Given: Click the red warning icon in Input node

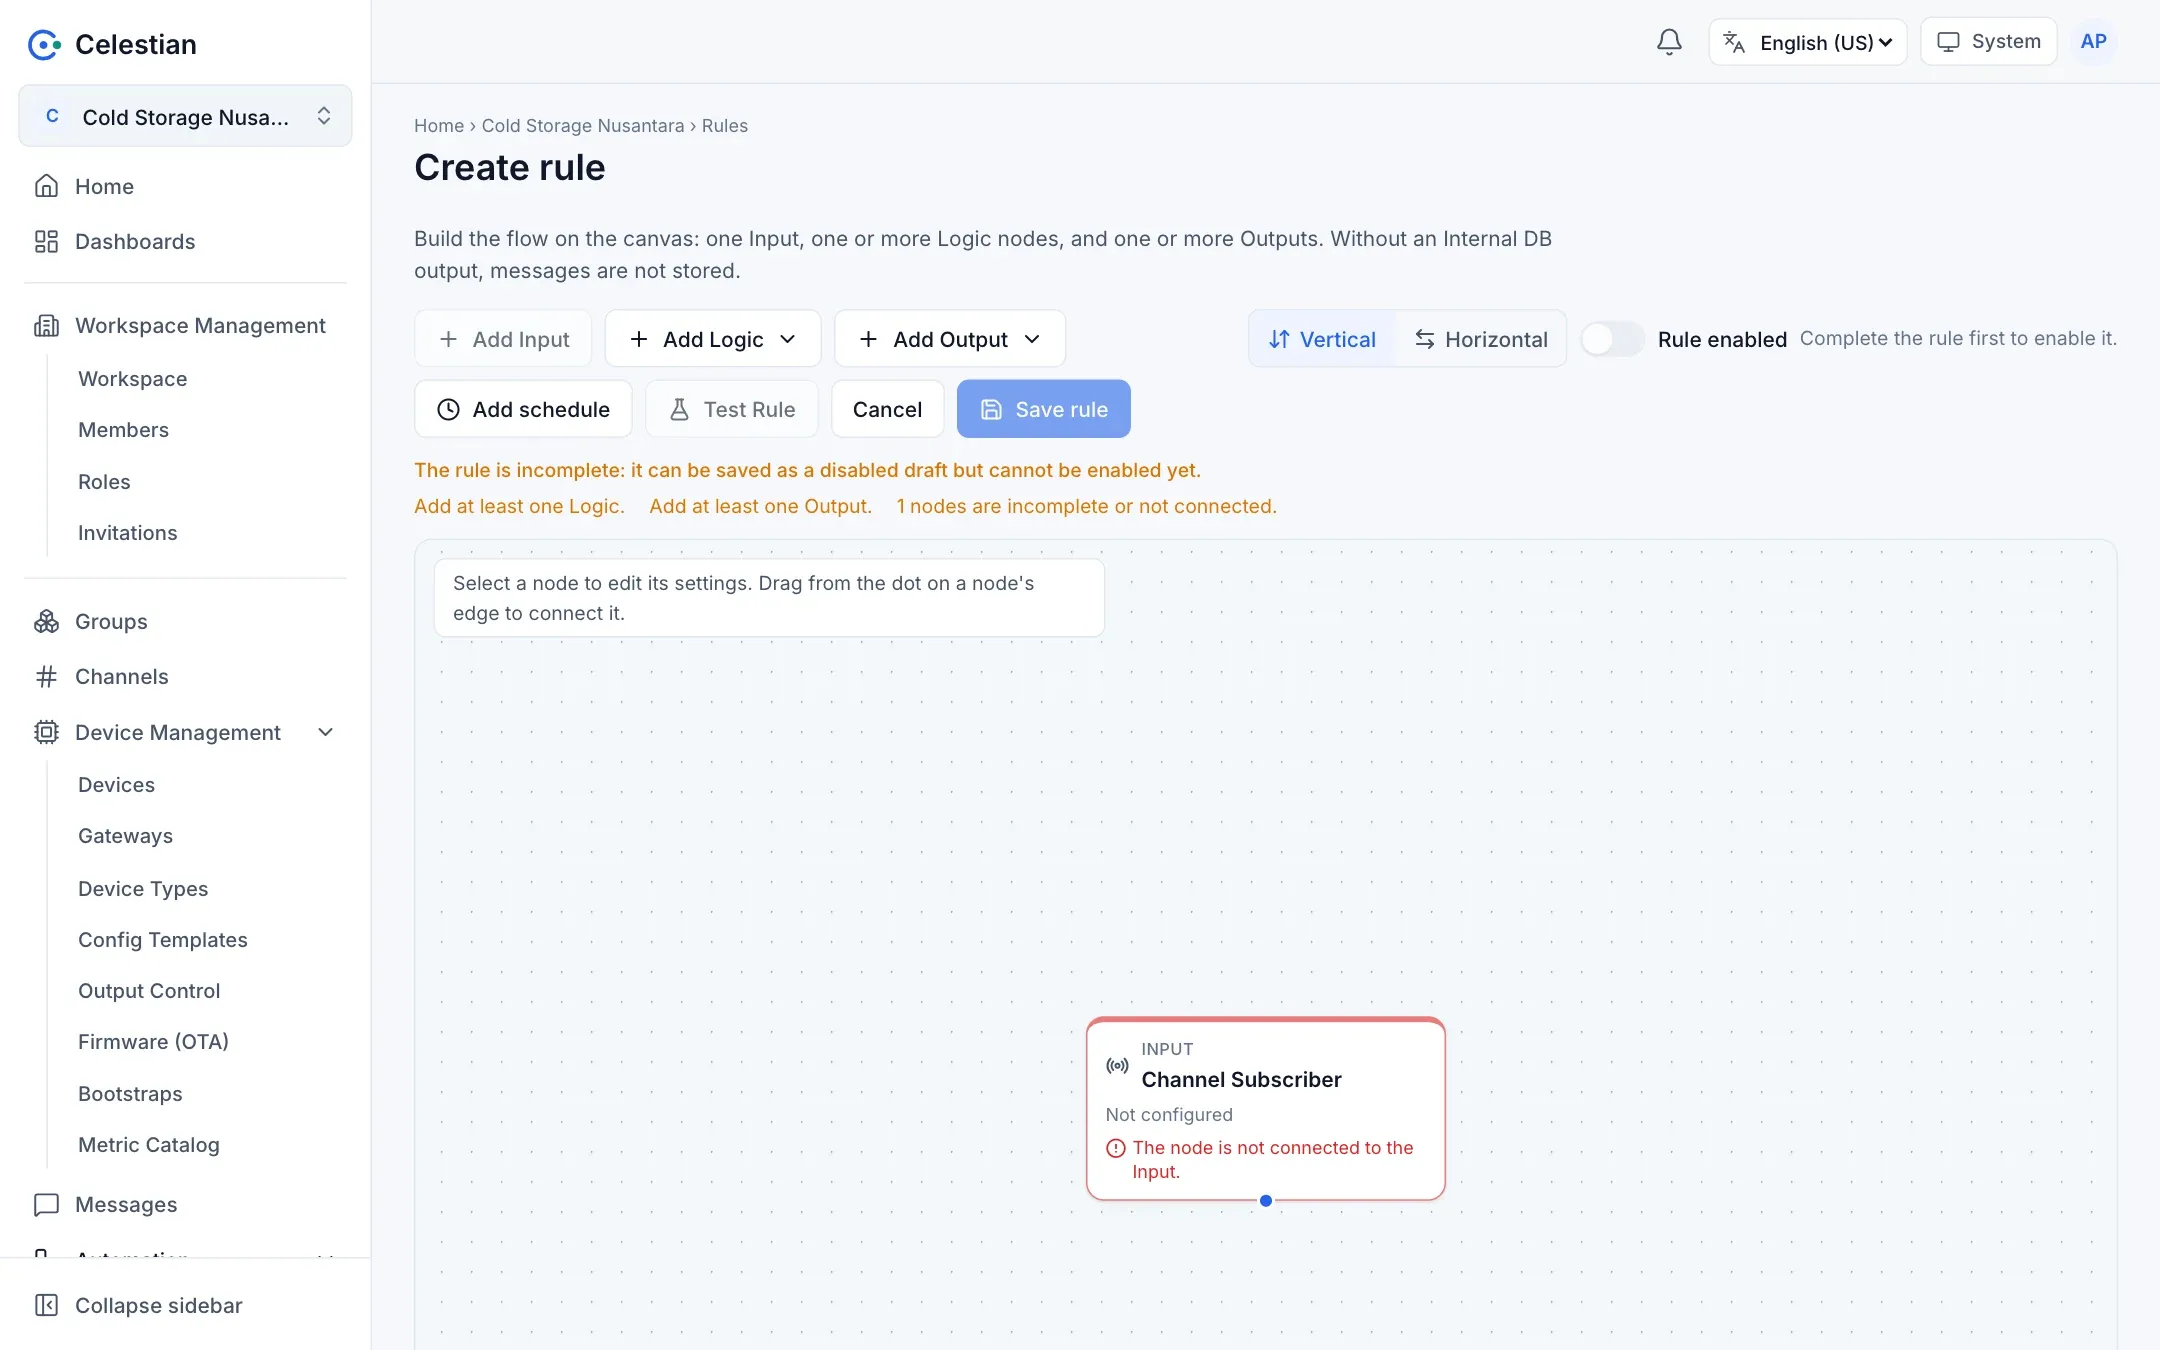Looking at the screenshot, I should (x=1116, y=1148).
